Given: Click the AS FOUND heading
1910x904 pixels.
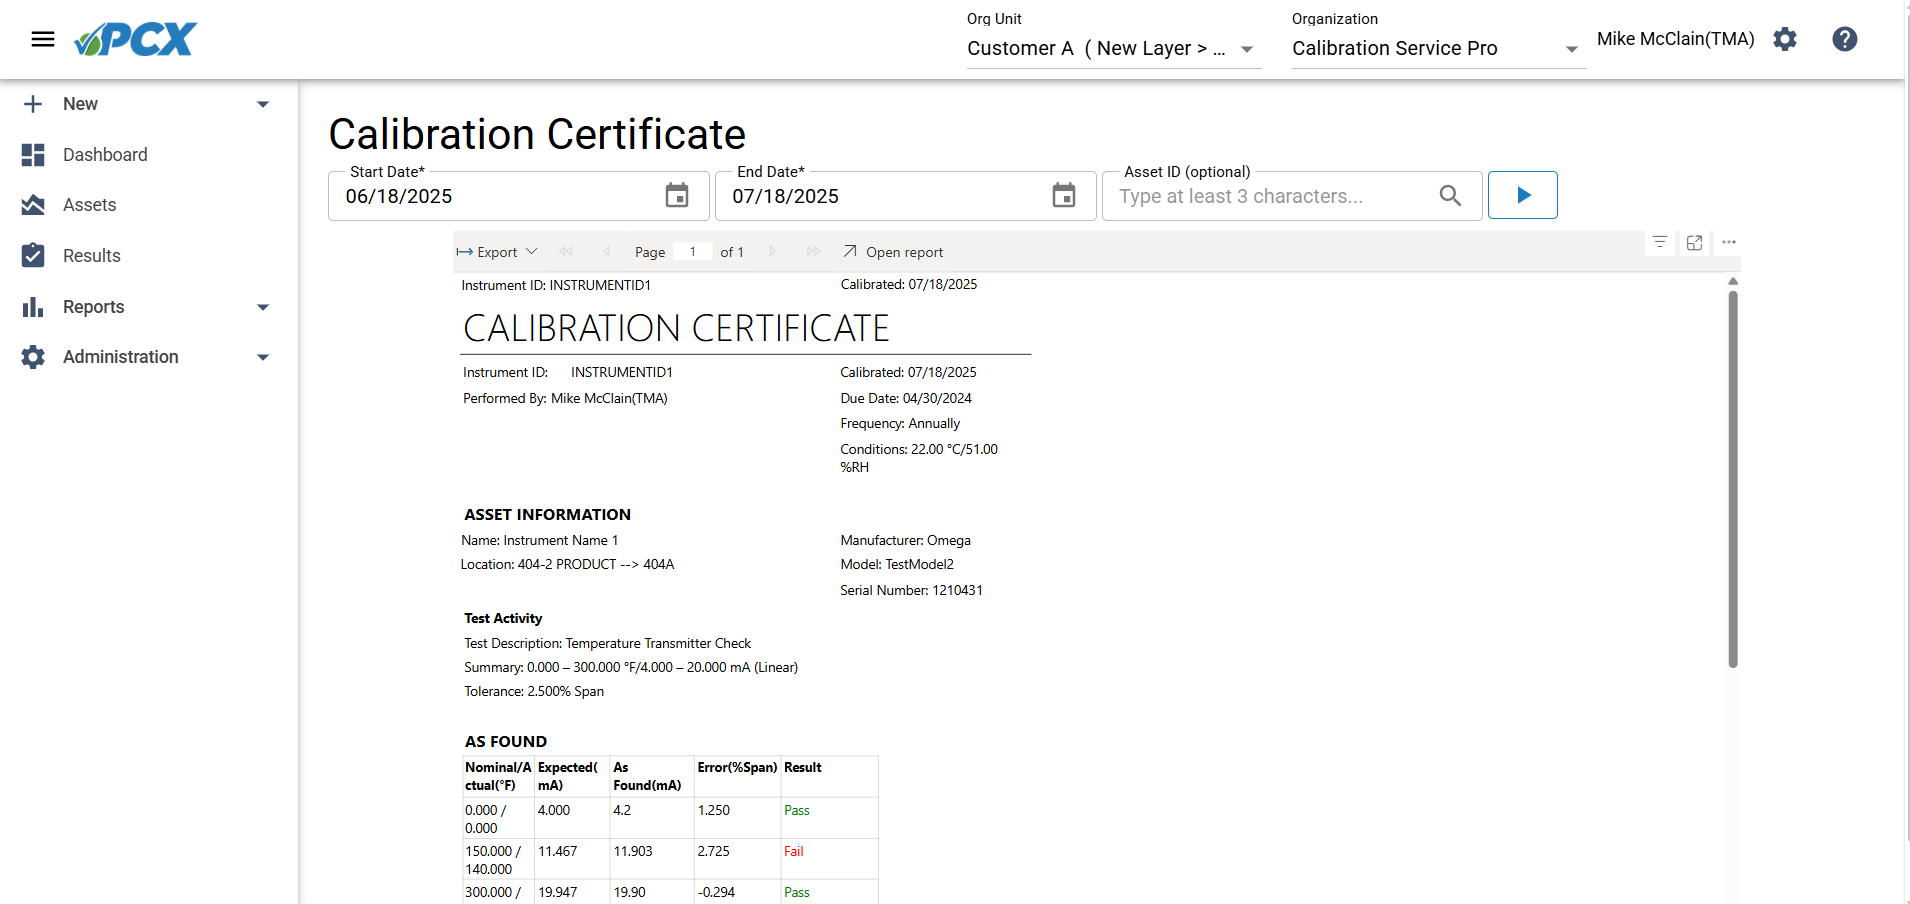Looking at the screenshot, I should [506, 741].
